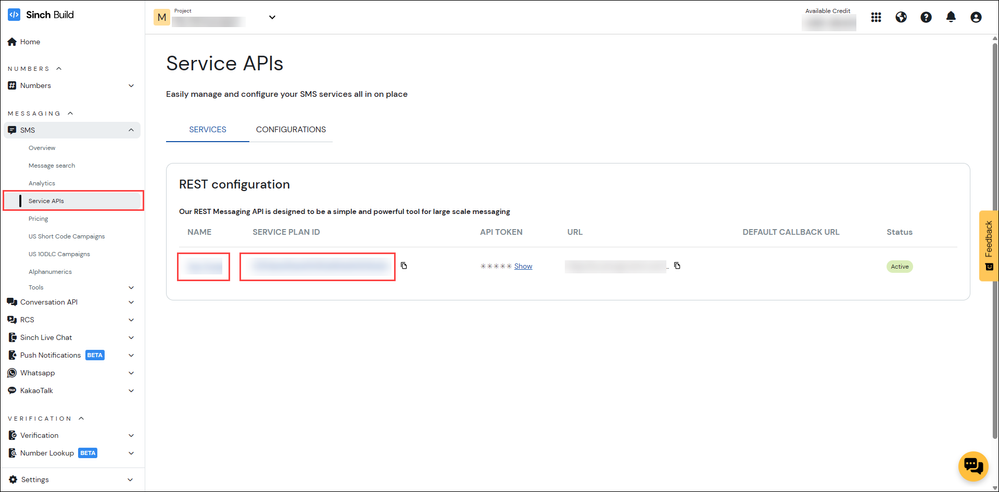
Task: Click the Sinch Build logo
Action: 42,15
